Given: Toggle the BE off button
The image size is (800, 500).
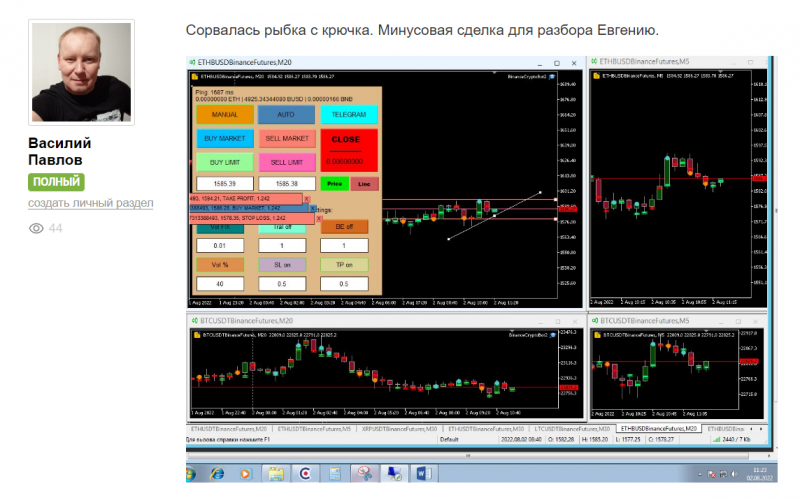Looking at the screenshot, I should click(344, 227).
